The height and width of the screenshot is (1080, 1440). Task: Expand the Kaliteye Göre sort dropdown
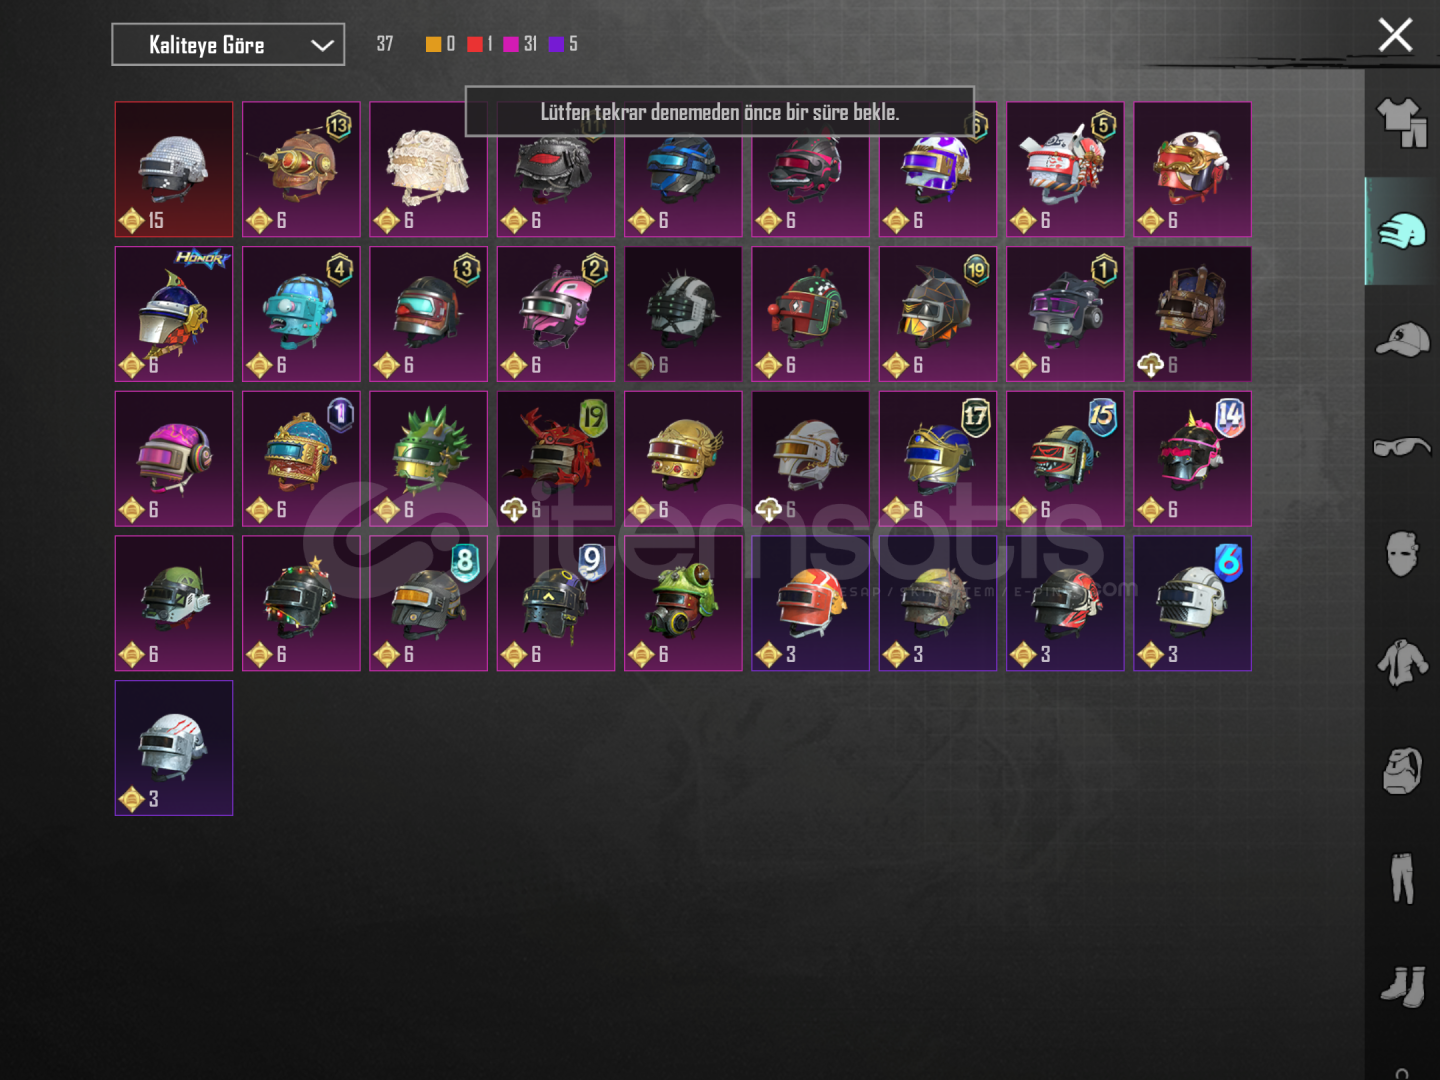pyautogui.click(x=228, y=45)
